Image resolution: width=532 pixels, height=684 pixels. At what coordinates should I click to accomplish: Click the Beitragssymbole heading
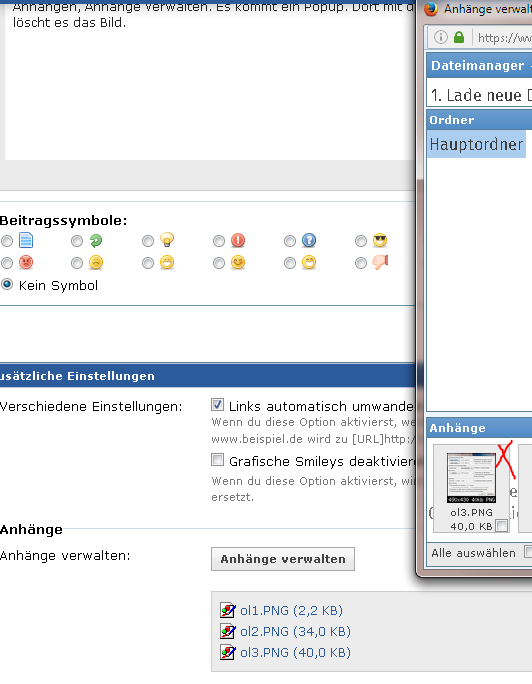[64, 220]
